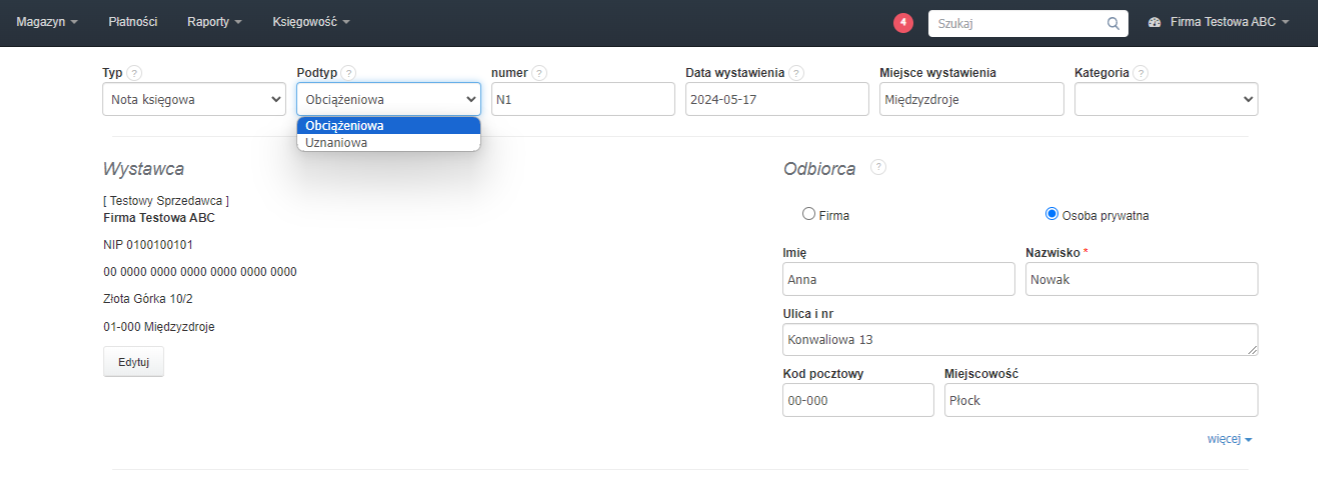Open the Raporty menu

215,22
